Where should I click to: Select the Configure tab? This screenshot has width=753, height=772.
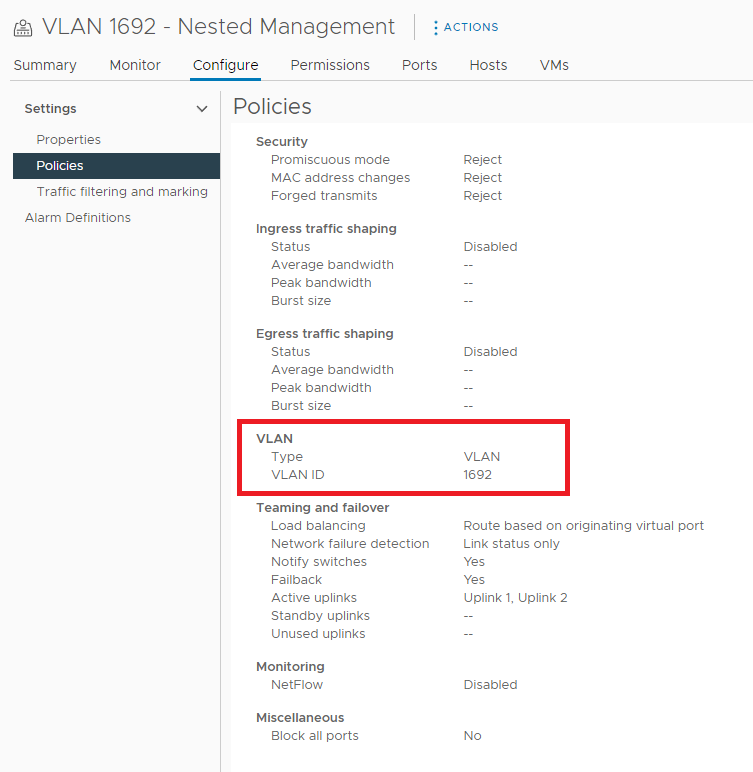click(x=226, y=65)
